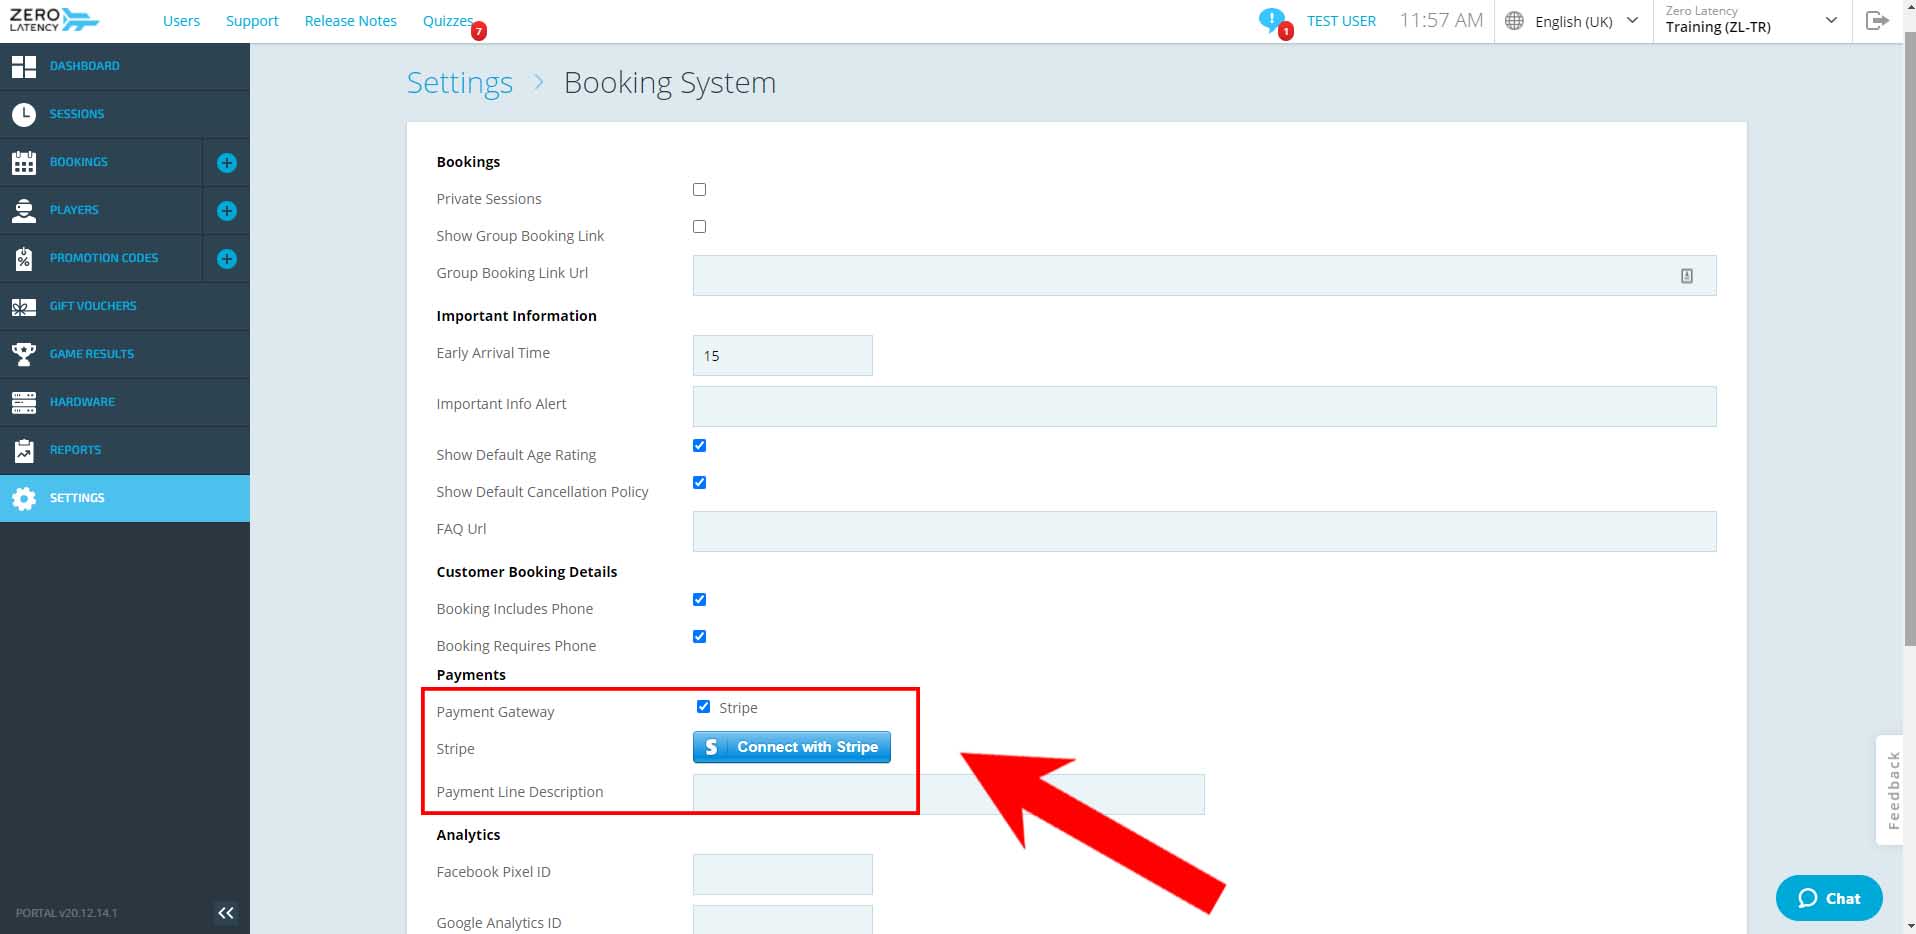Click the Game Results trophy icon

[x=24, y=354]
